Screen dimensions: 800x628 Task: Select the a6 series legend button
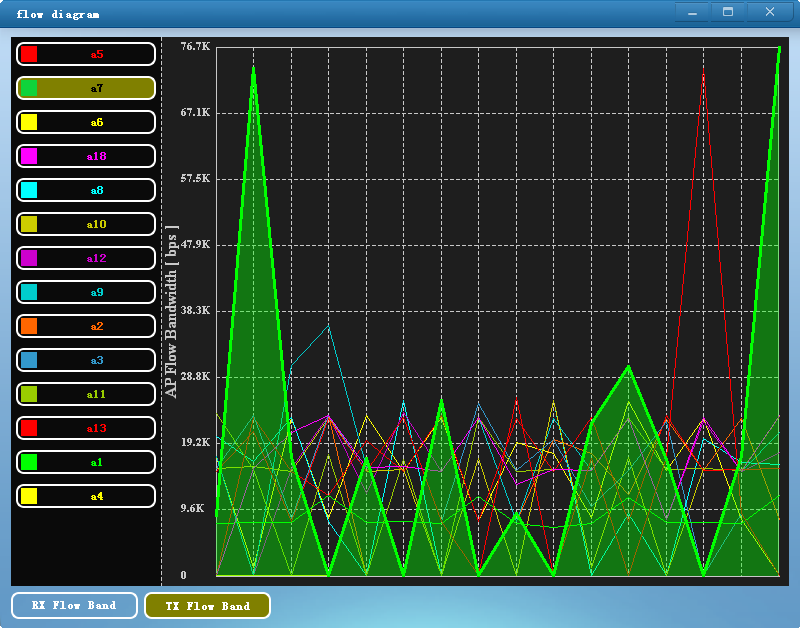(86, 122)
